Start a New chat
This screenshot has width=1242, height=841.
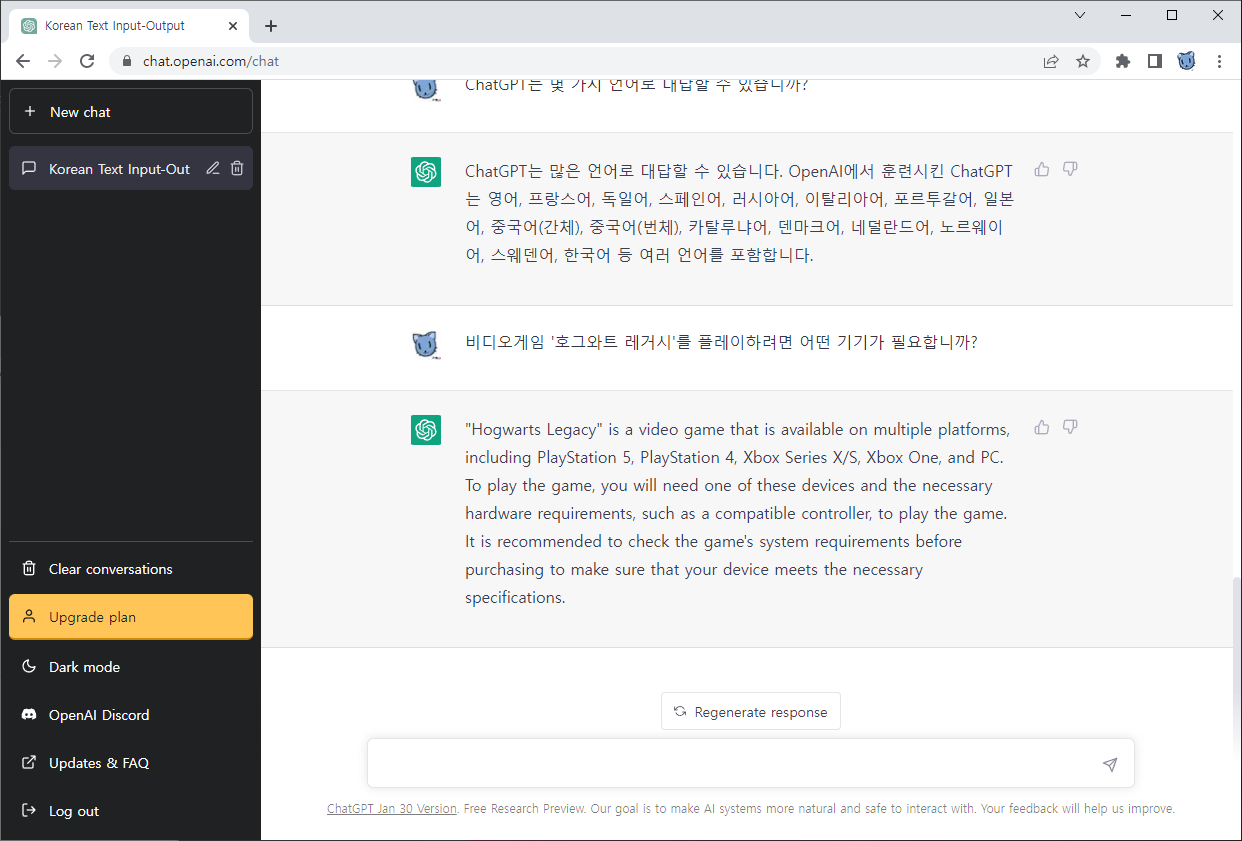point(131,112)
